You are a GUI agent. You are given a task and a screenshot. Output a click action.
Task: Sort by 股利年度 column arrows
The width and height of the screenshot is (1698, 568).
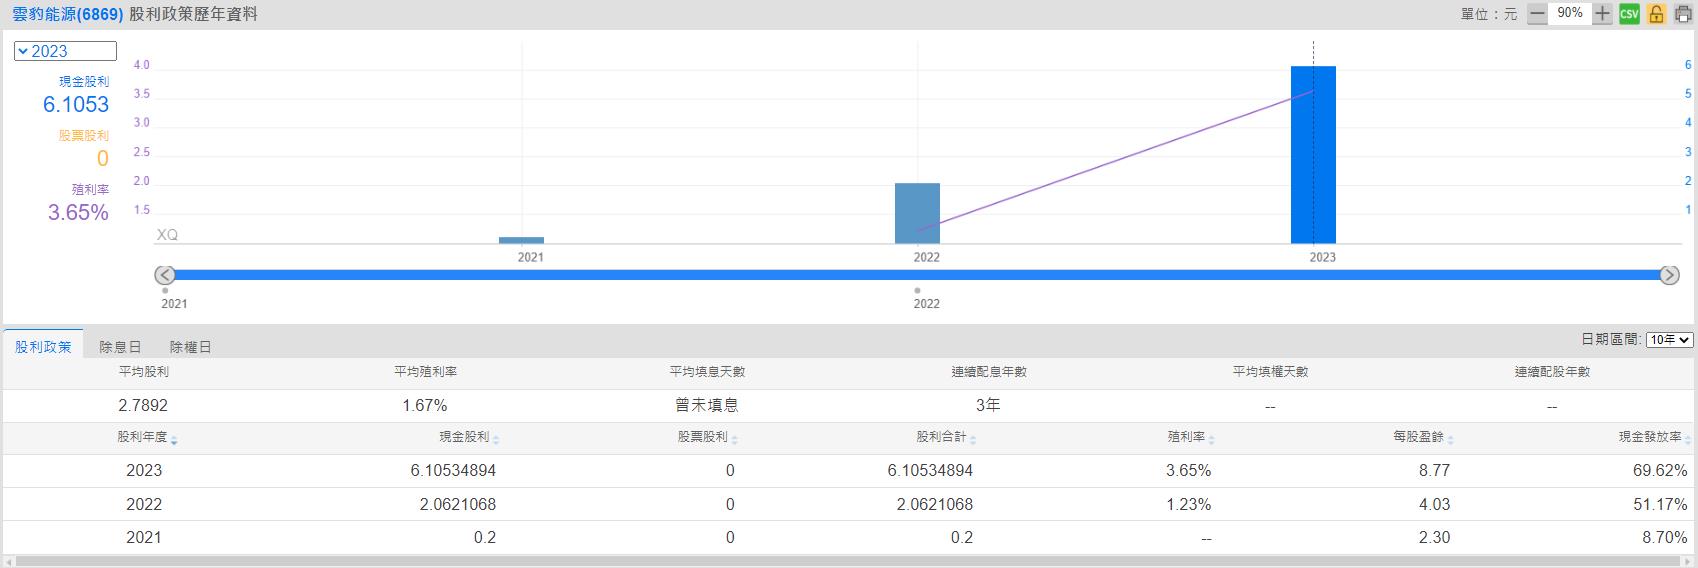click(x=174, y=440)
